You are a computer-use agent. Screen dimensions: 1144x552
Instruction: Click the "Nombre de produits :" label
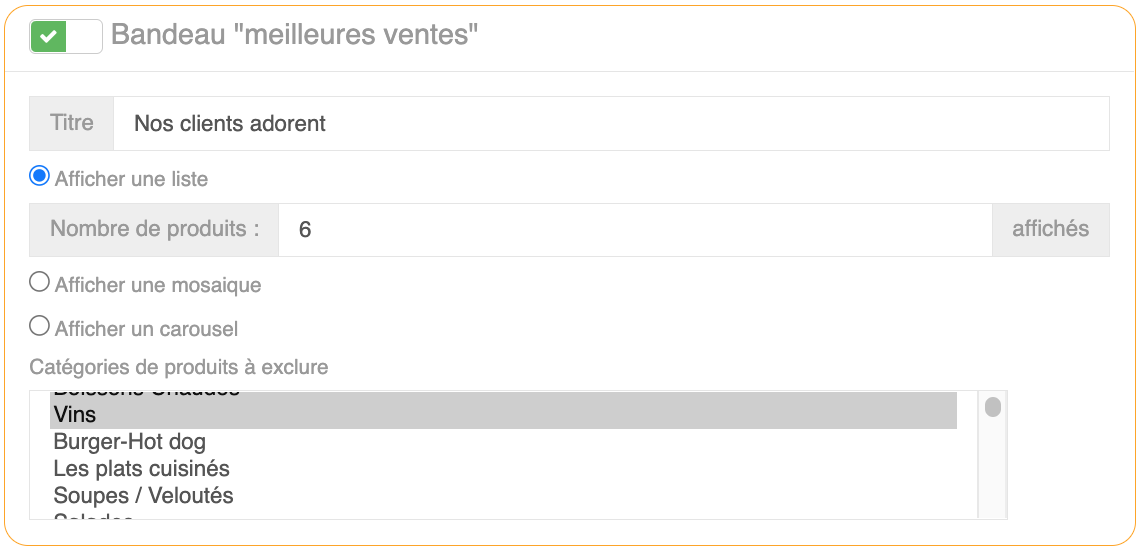[154, 230]
